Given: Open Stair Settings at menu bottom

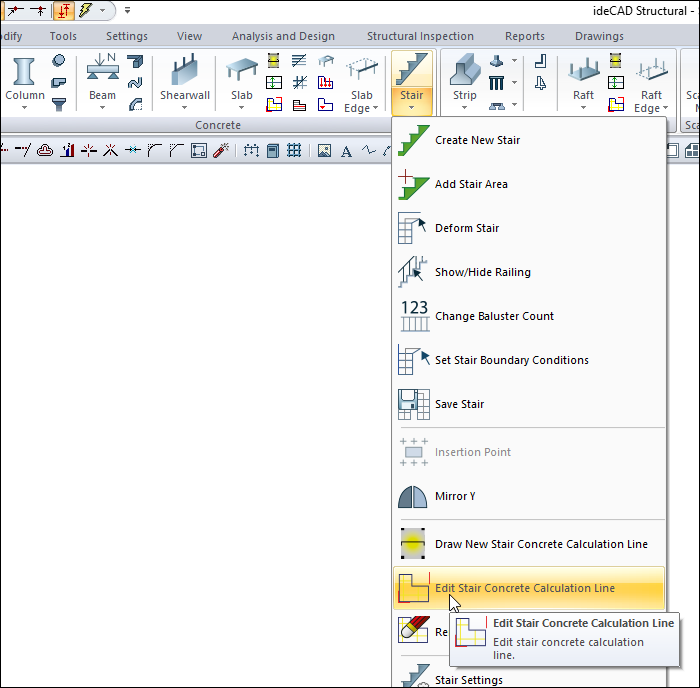Looking at the screenshot, I should (468, 680).
